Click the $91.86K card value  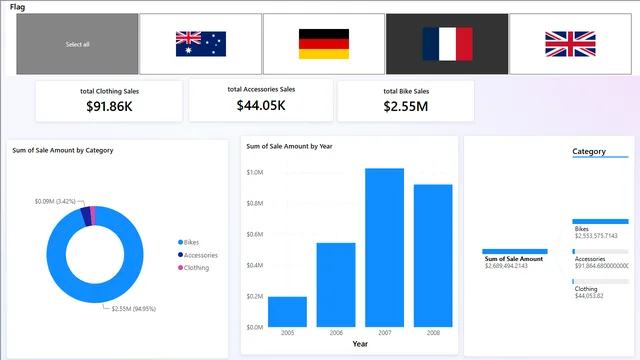[109, 107]
